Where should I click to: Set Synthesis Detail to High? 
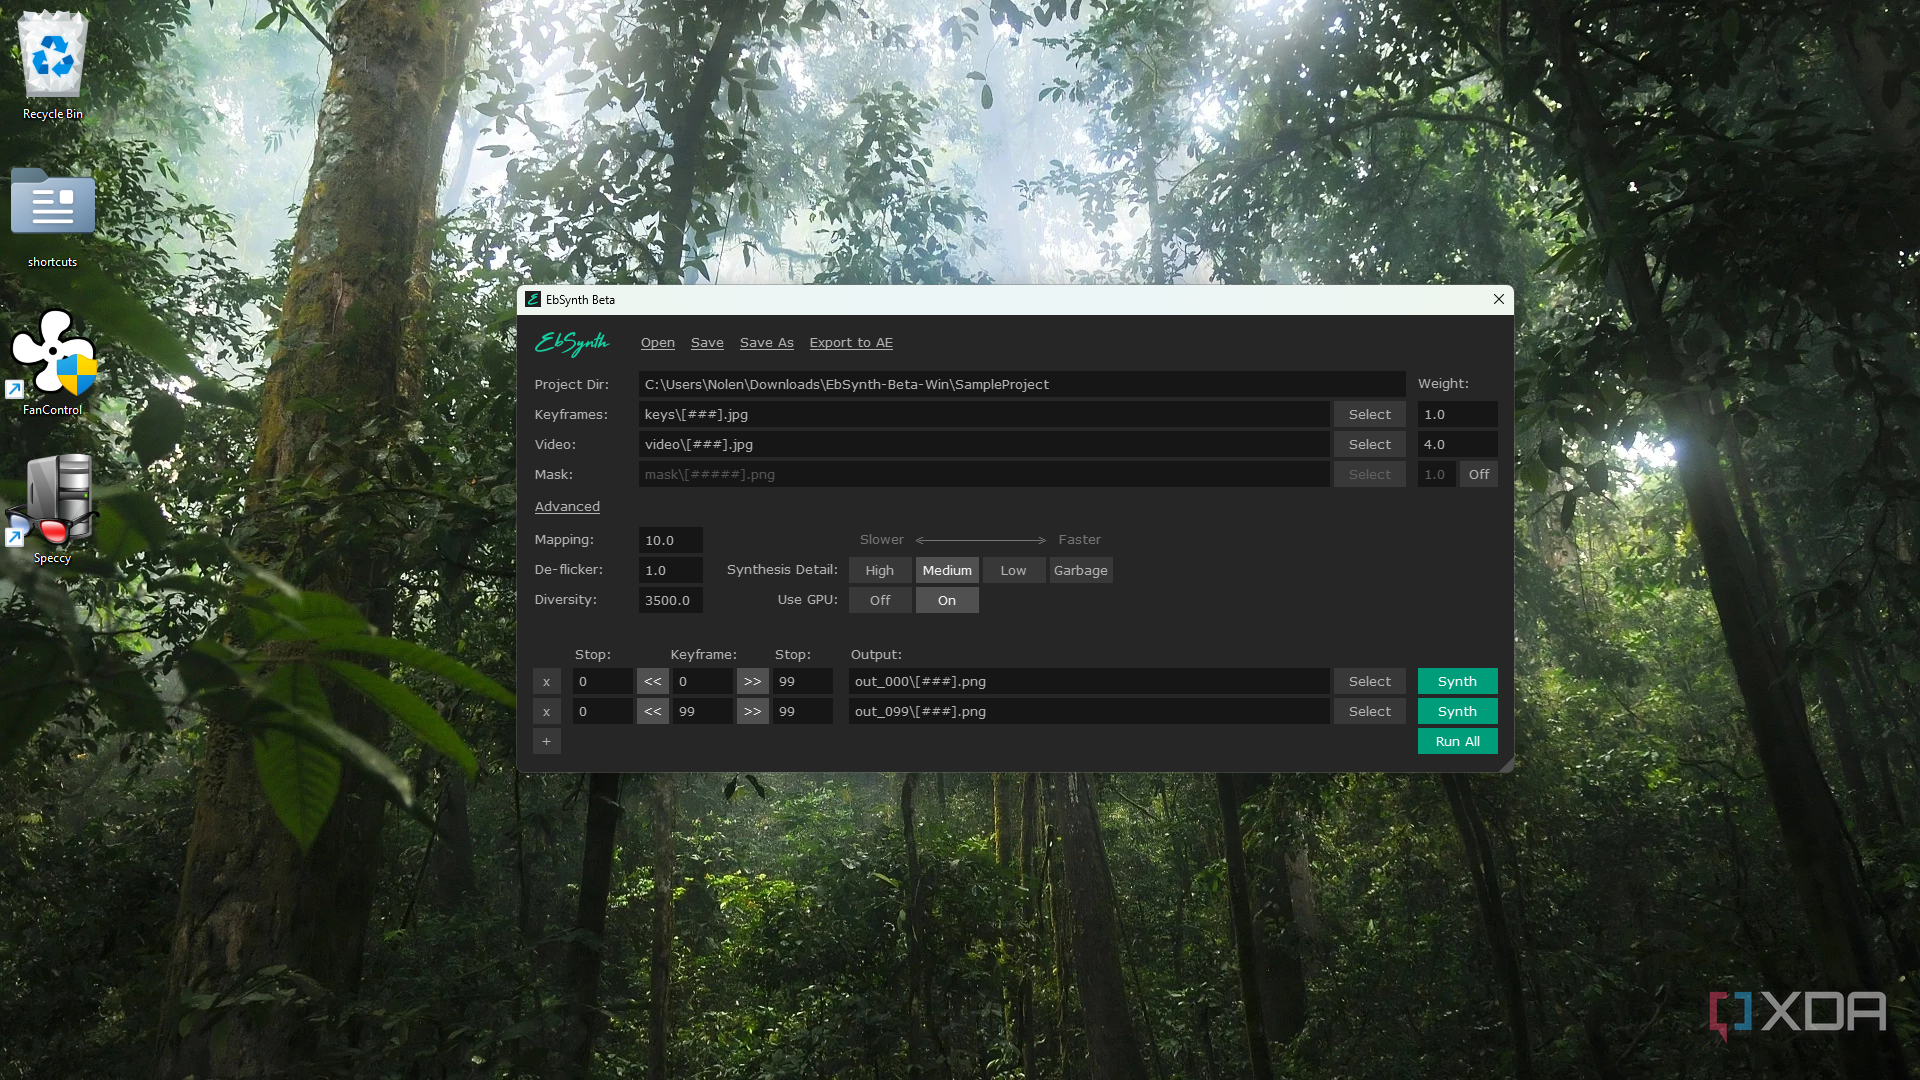pyautogui.click(x=880, y=571)
